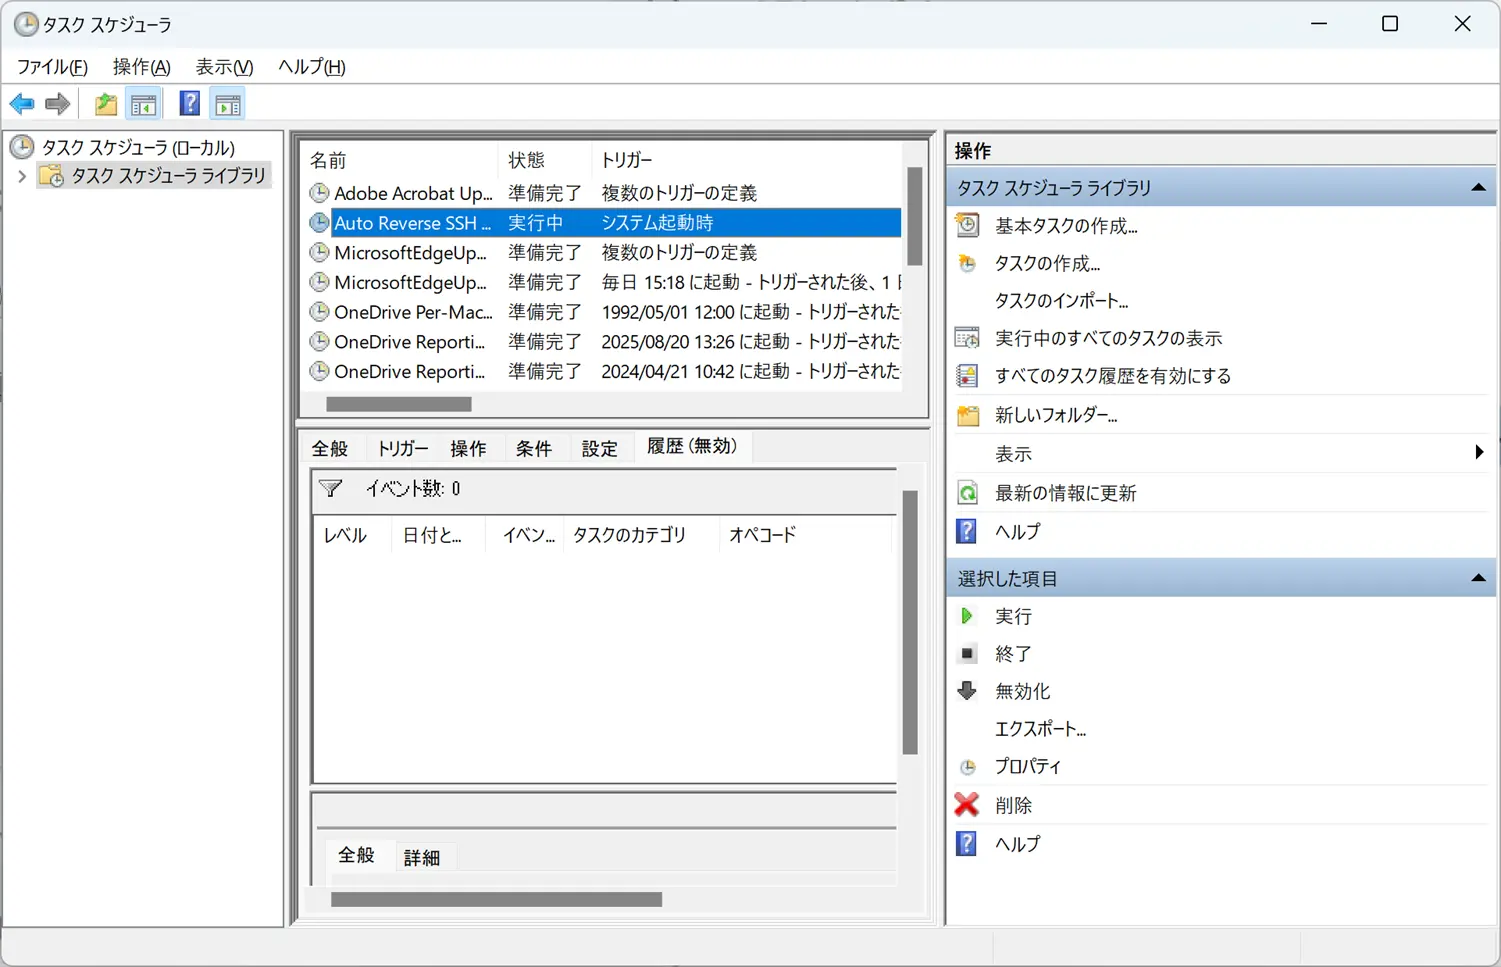This screenshot has height=967, width=1501.
Task: Open the blue Help toolbar icon
Action: point(189,103)
